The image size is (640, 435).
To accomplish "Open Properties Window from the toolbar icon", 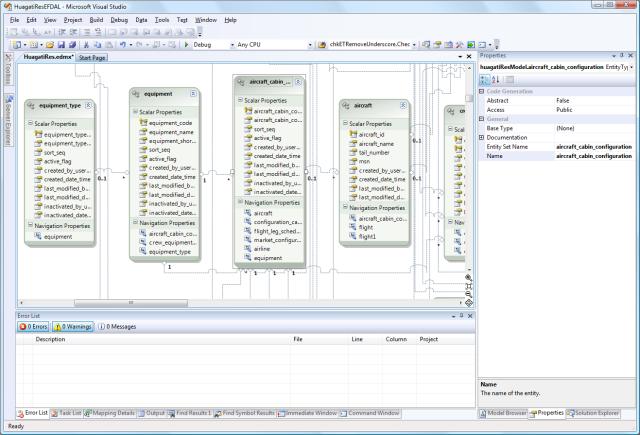I will pyautogui.click(x=437, y=44).
